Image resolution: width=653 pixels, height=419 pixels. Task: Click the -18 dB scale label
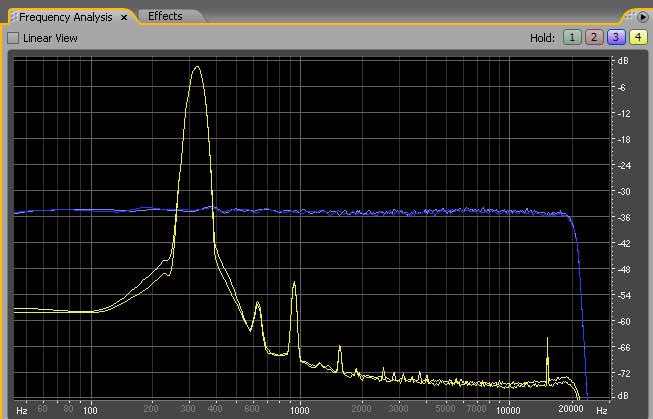pos(624,140)
